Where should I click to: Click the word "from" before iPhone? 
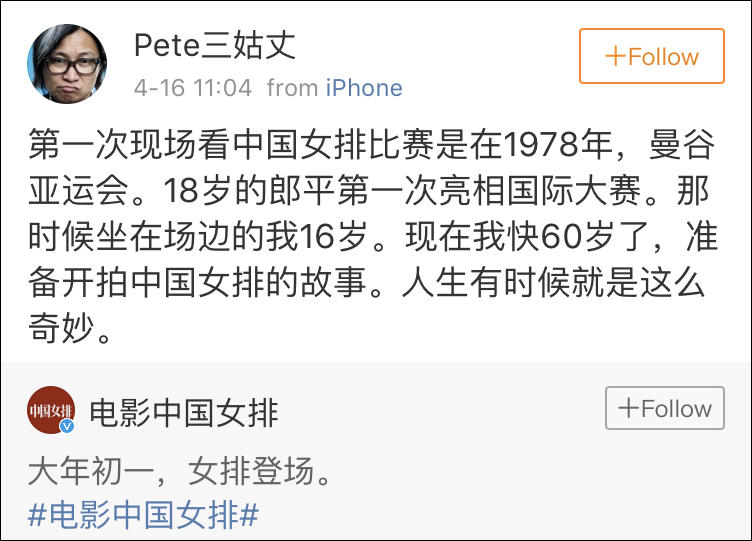(292, 88)
